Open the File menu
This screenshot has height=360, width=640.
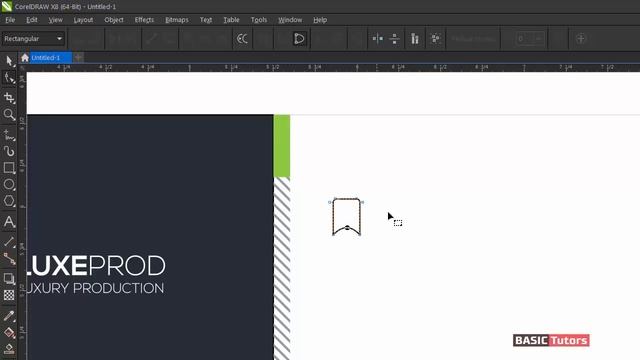[x=10, y=20]
